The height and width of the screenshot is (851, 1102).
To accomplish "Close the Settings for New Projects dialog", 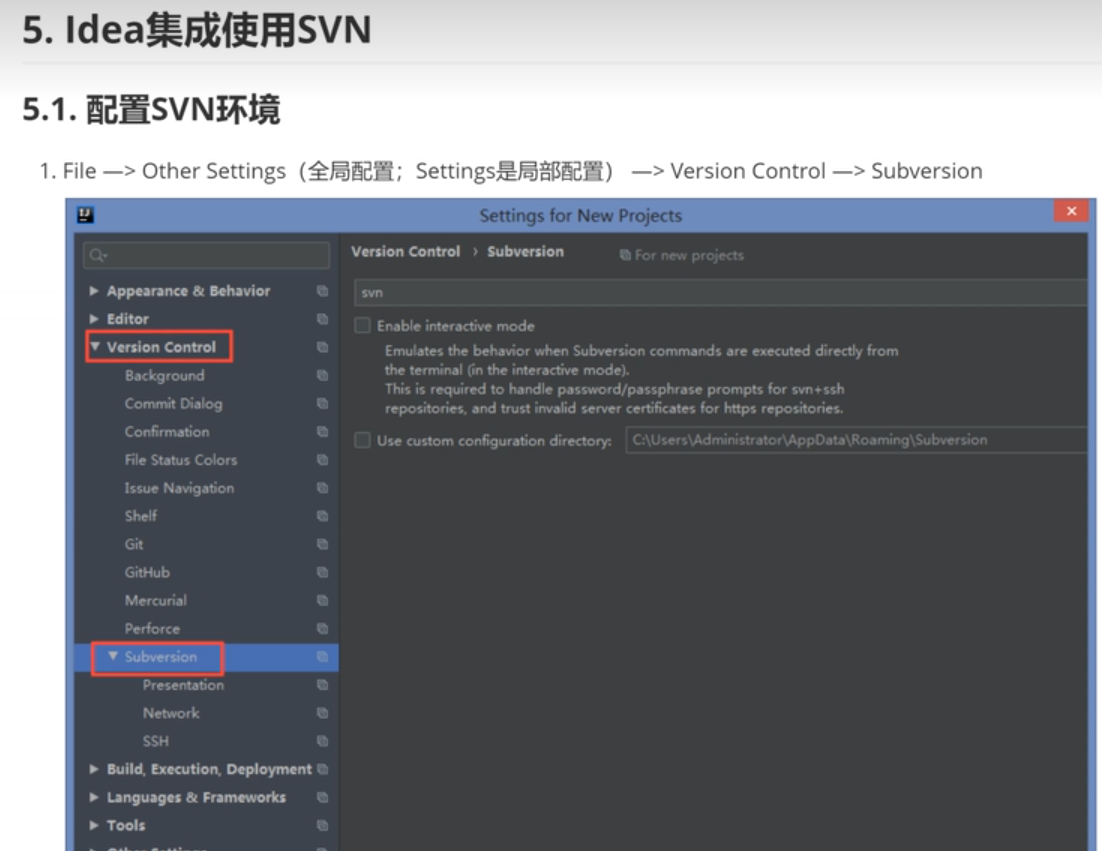I will 1071,211.
